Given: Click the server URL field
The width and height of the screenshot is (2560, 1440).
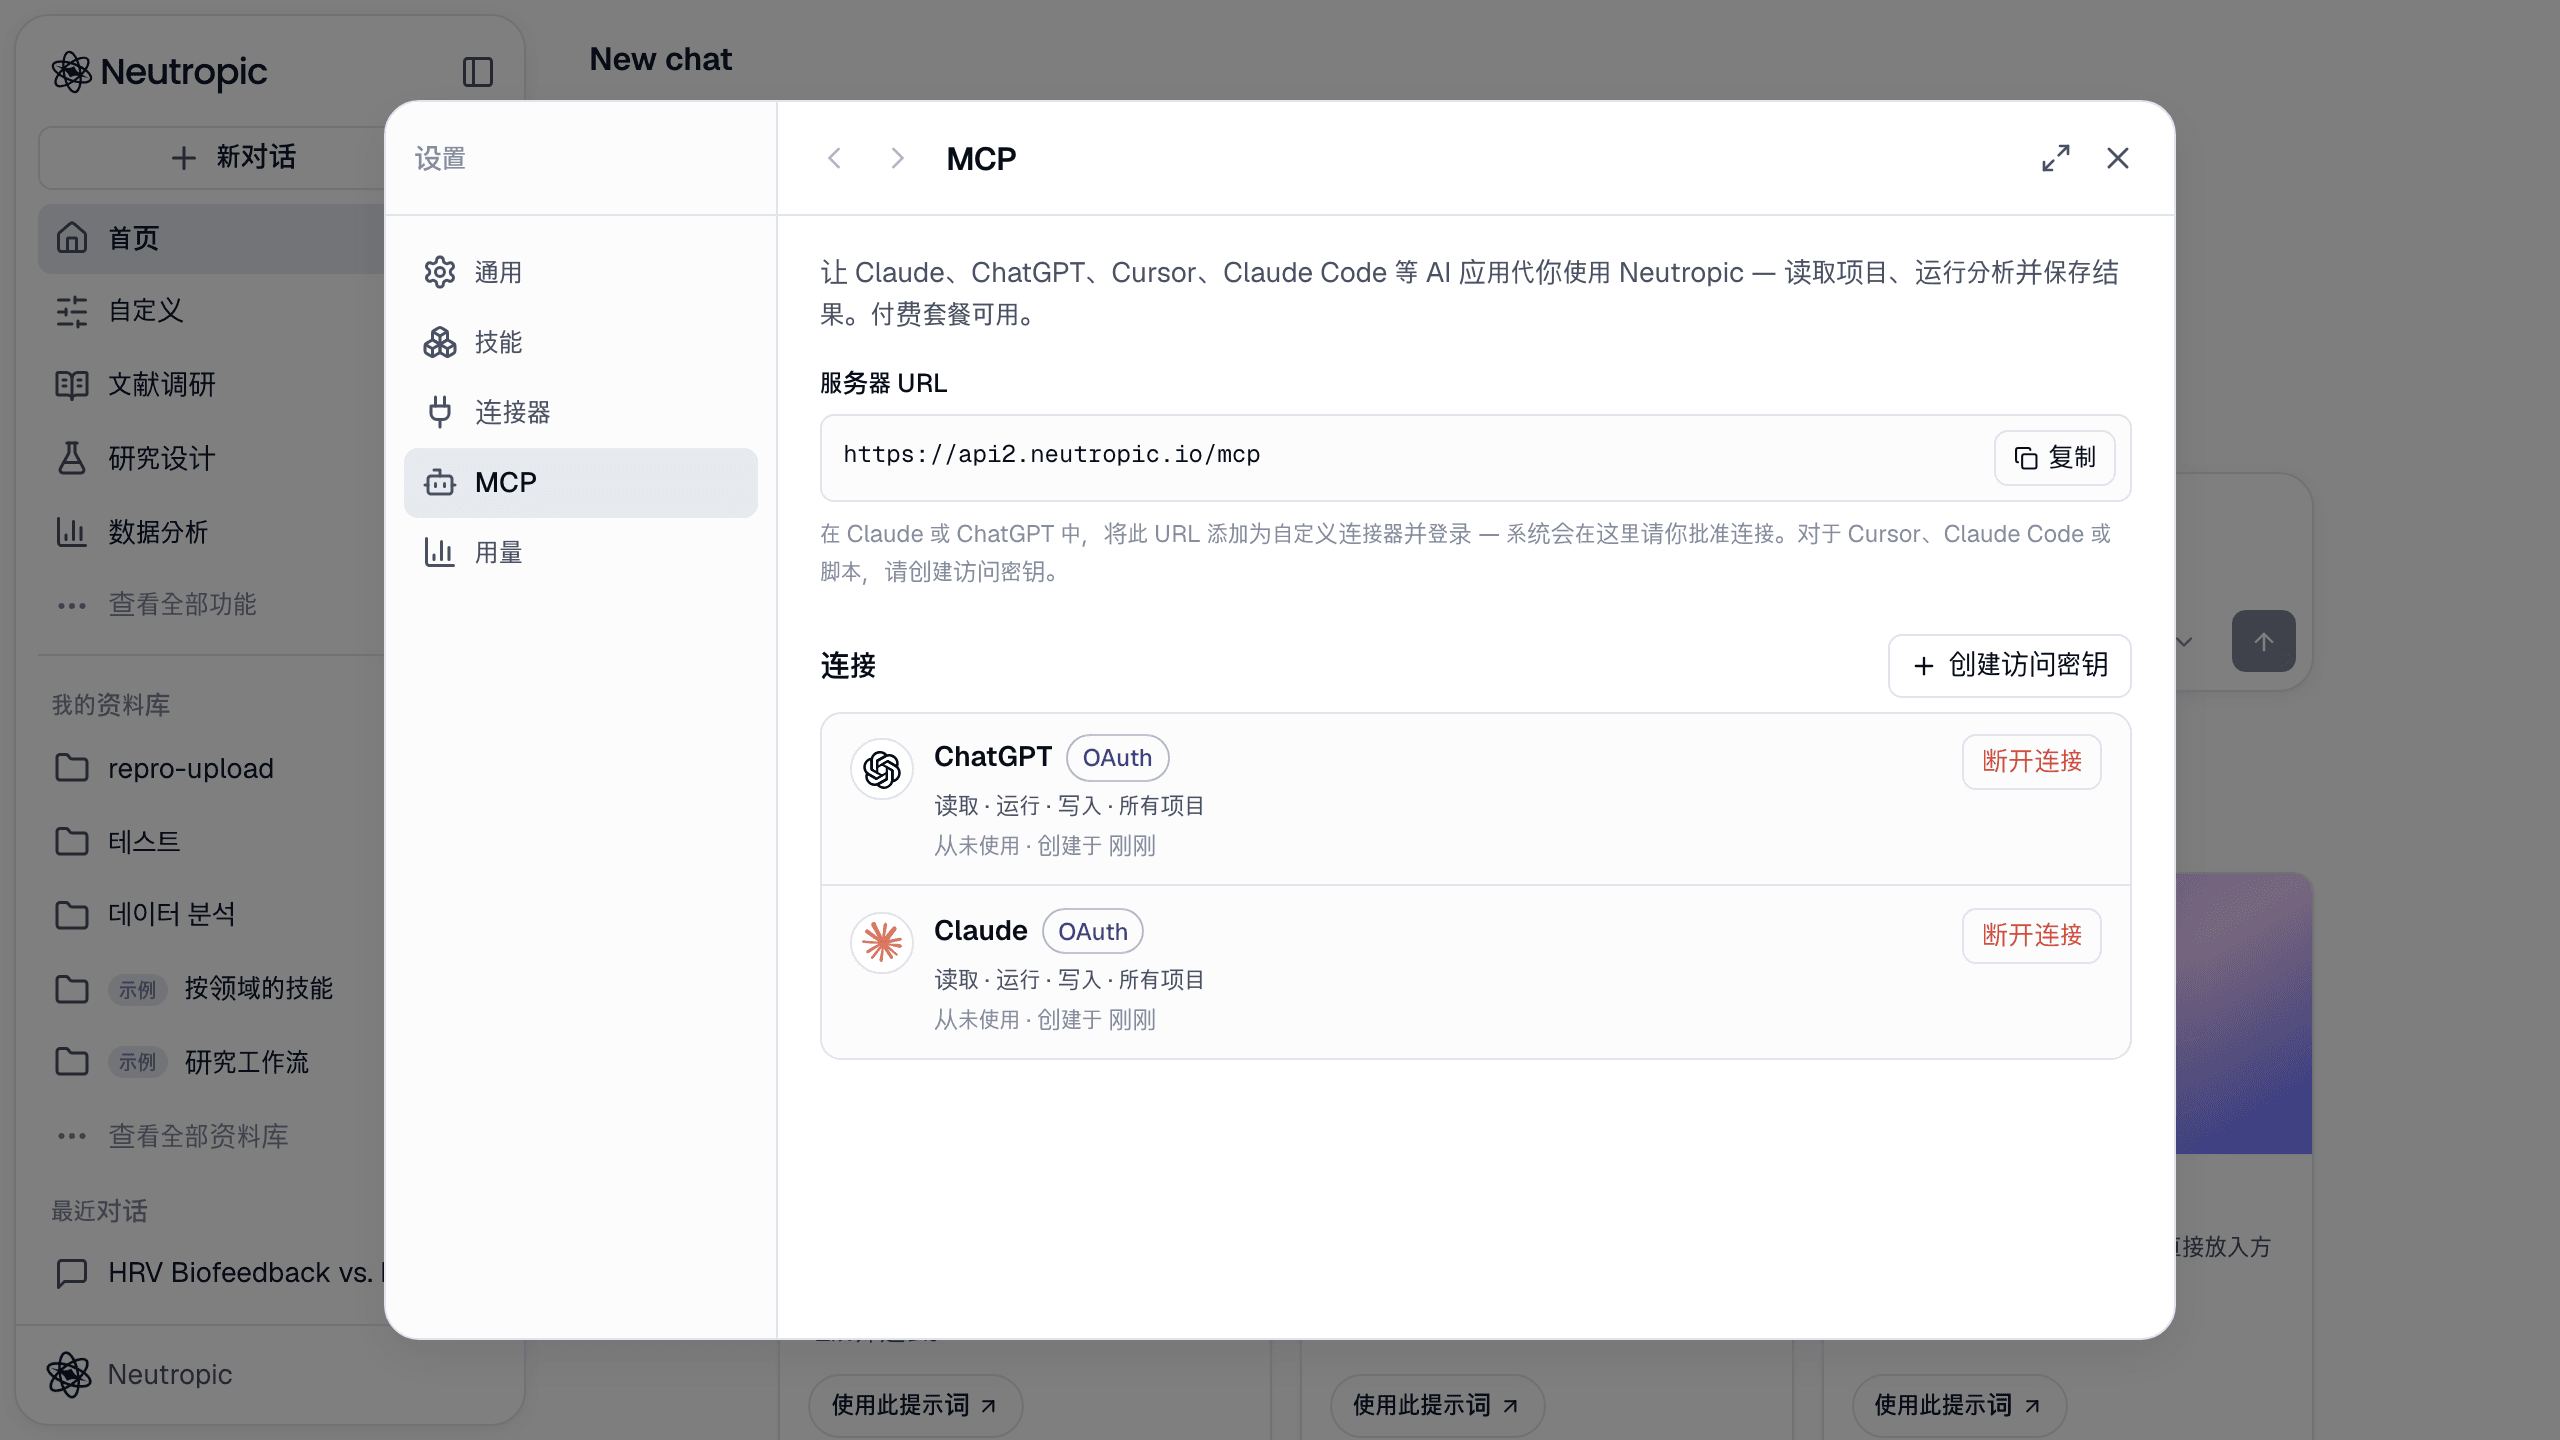Looking at the screenshot, I should click(1475, 457).
